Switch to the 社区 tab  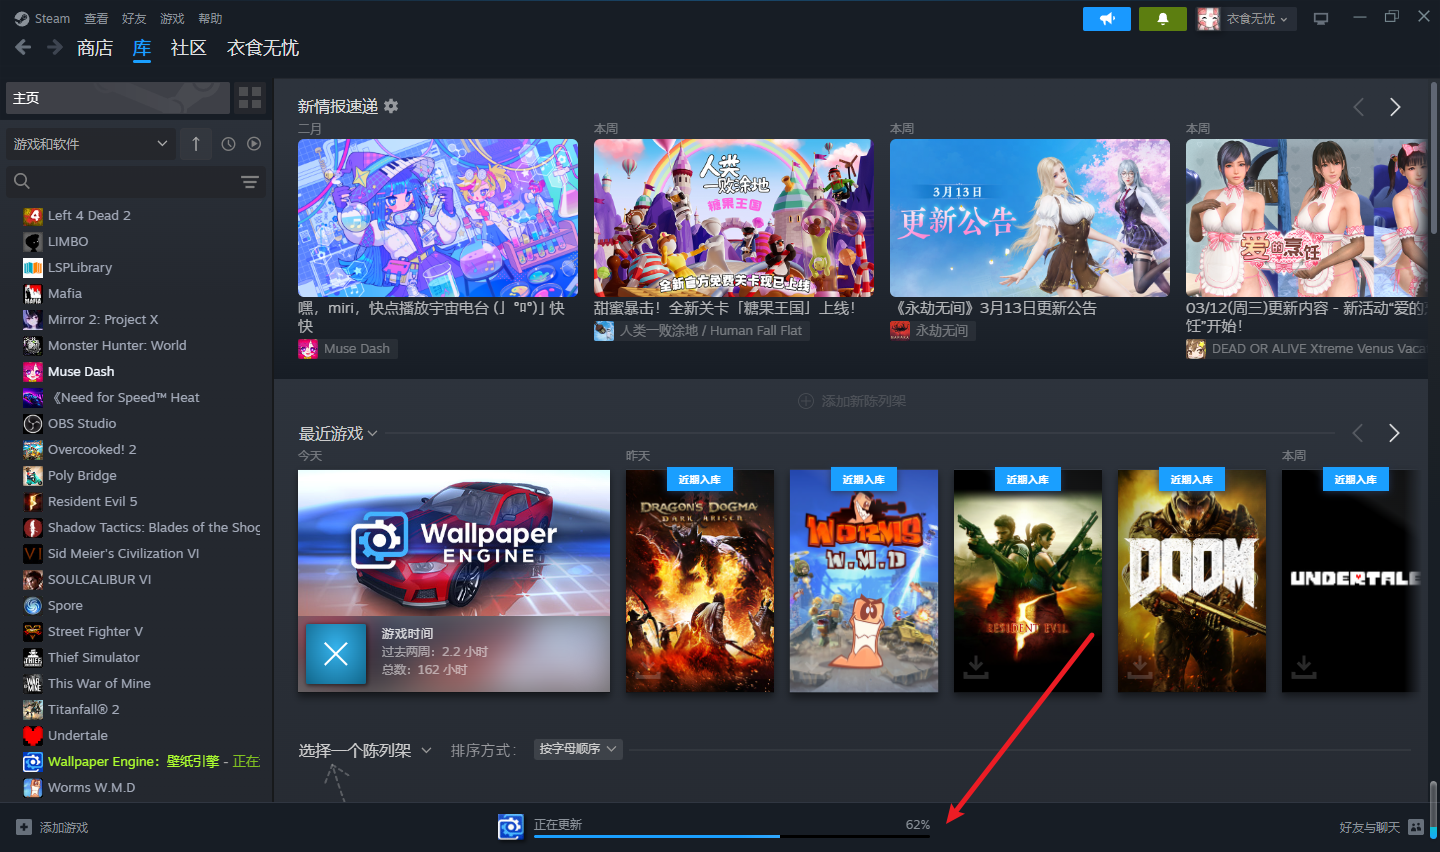click(188, 48)
